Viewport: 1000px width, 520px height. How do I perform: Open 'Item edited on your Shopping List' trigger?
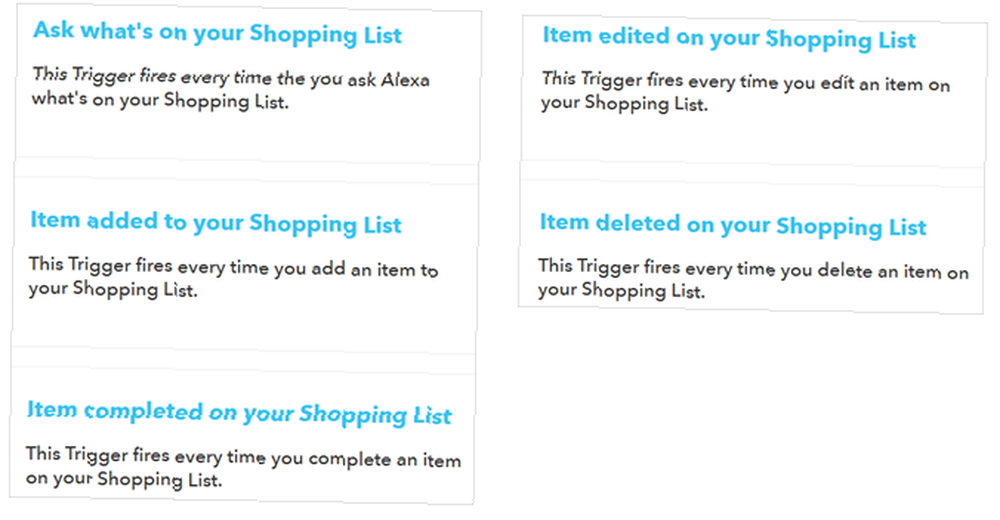(729, 38)
